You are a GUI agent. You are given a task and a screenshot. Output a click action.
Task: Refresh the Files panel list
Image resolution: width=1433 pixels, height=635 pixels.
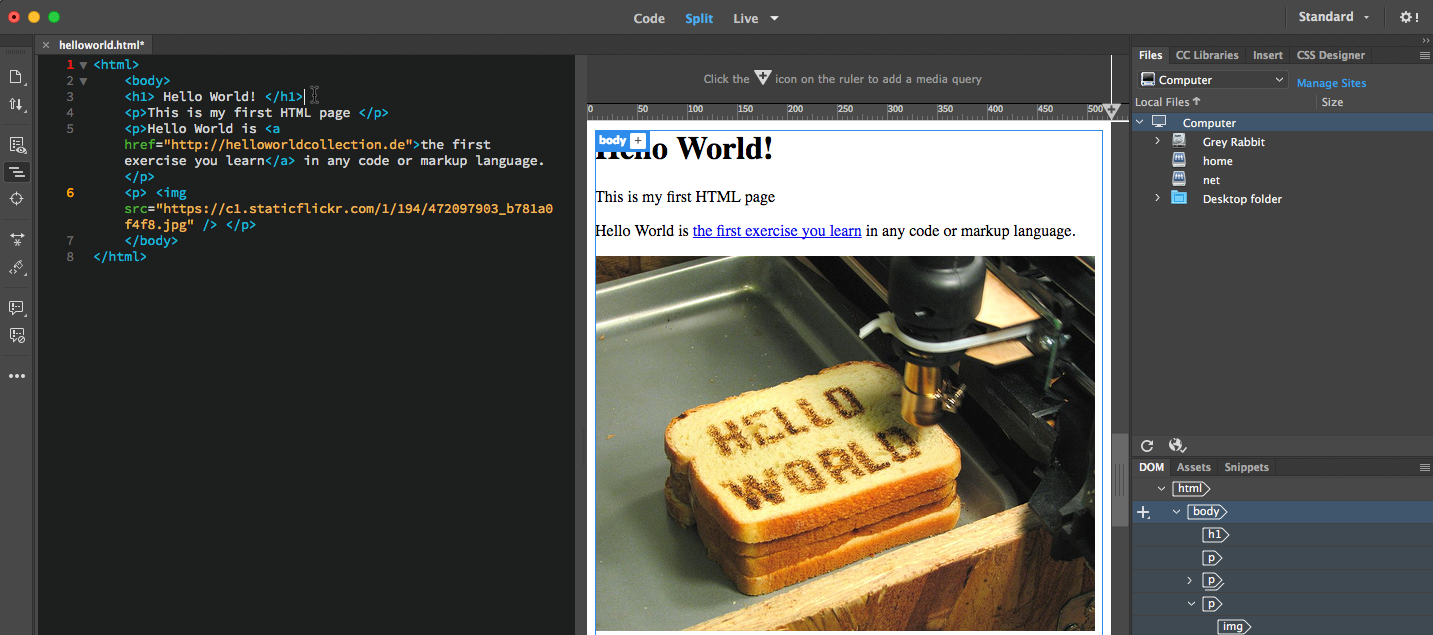pyautogui.click(x=1147, y=446)
